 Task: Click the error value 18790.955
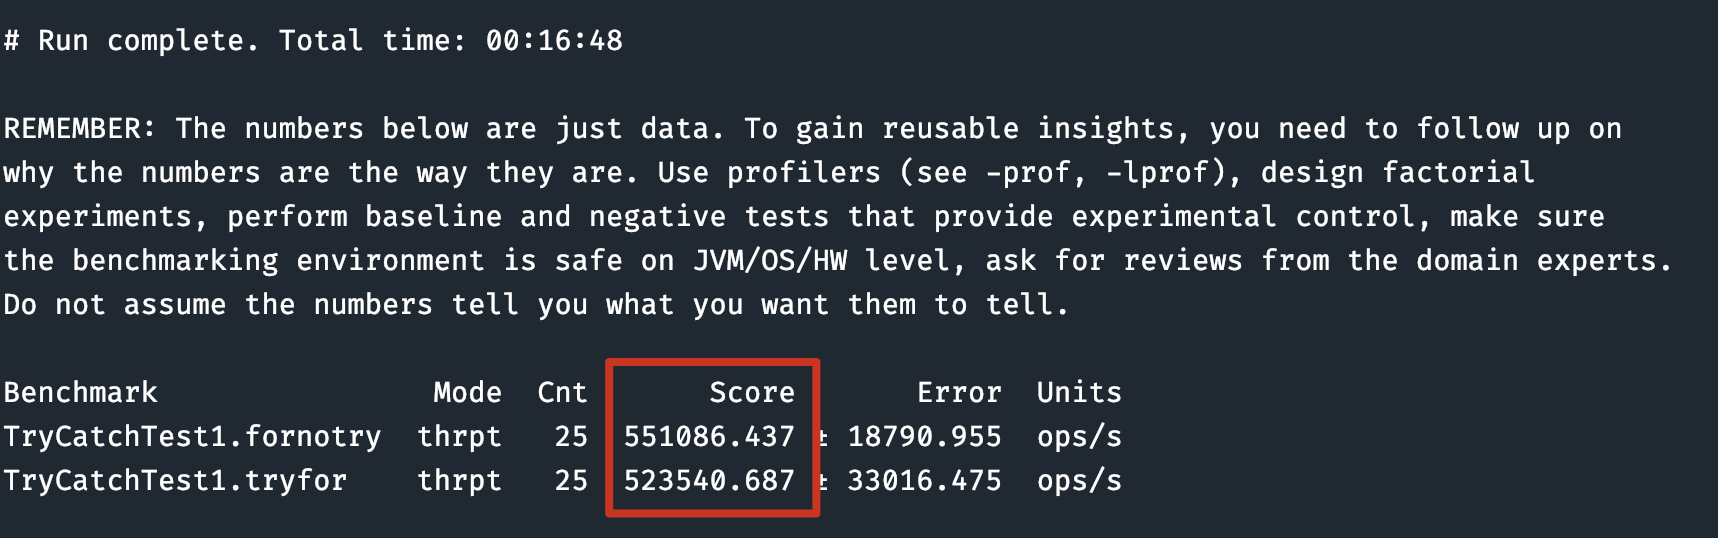(x=924, y=437)
